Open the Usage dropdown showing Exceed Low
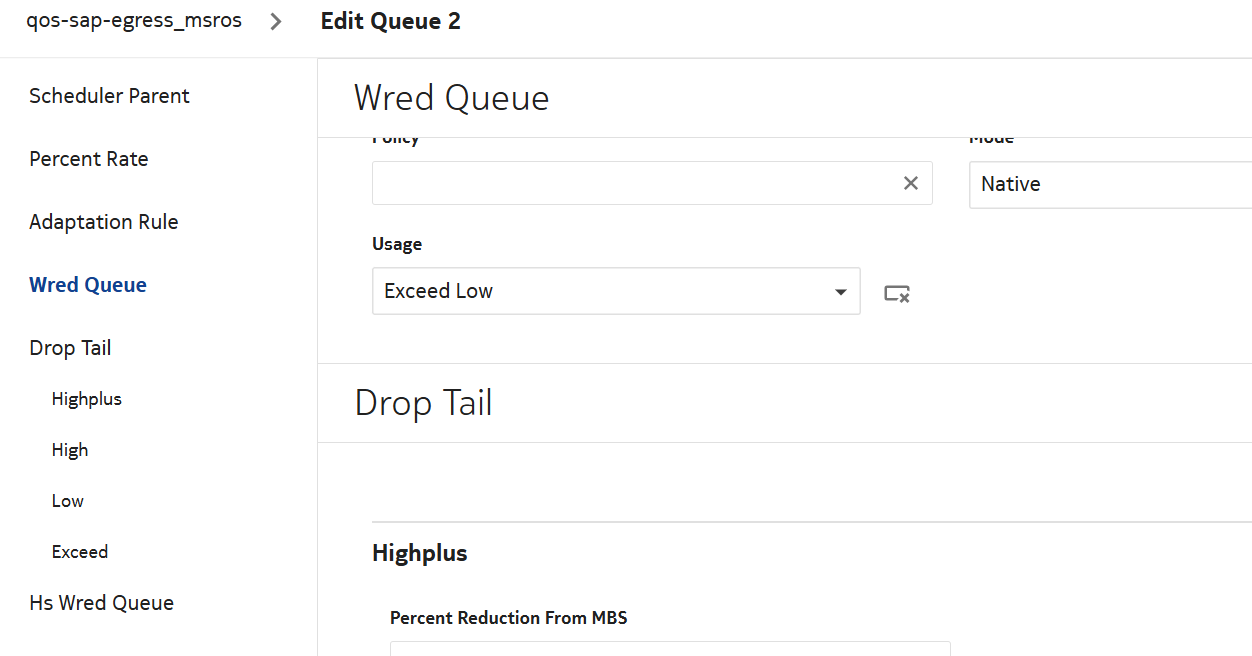Screen dimensions: 1252x656 tap(615, 291)
